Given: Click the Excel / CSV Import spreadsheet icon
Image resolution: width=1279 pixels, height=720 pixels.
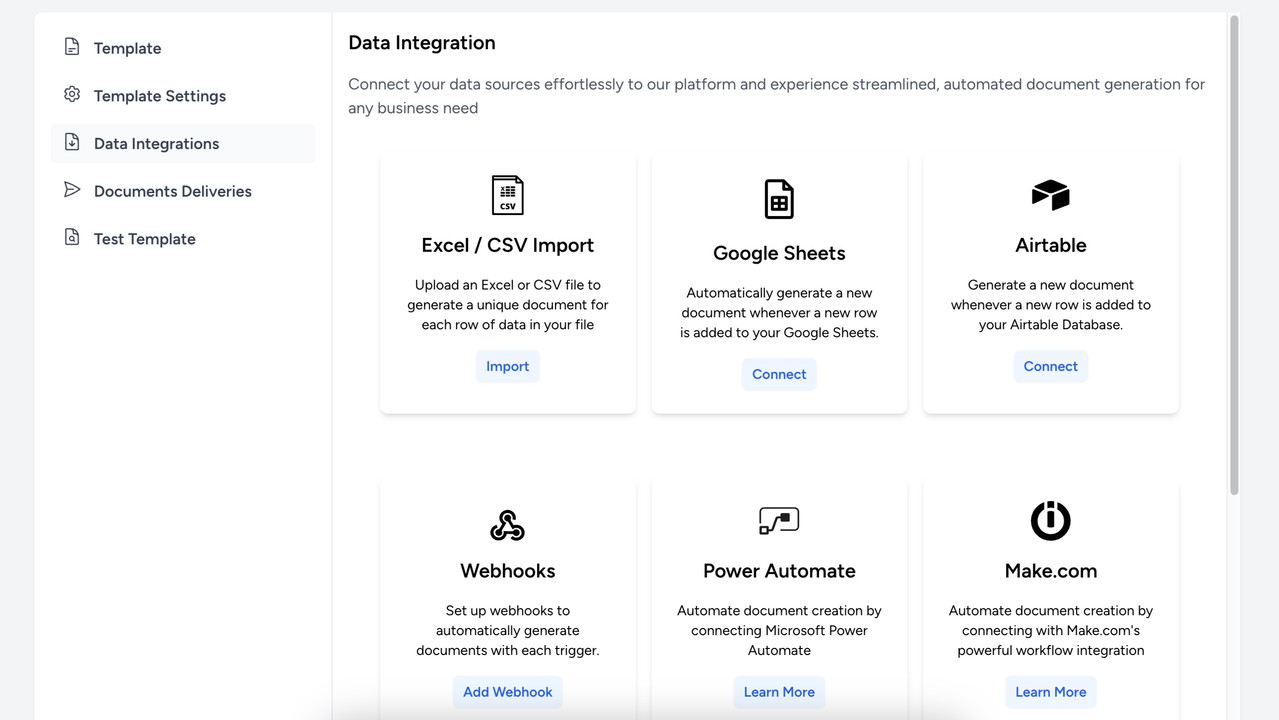Looking at the screenshot, I should coord(507,195).
